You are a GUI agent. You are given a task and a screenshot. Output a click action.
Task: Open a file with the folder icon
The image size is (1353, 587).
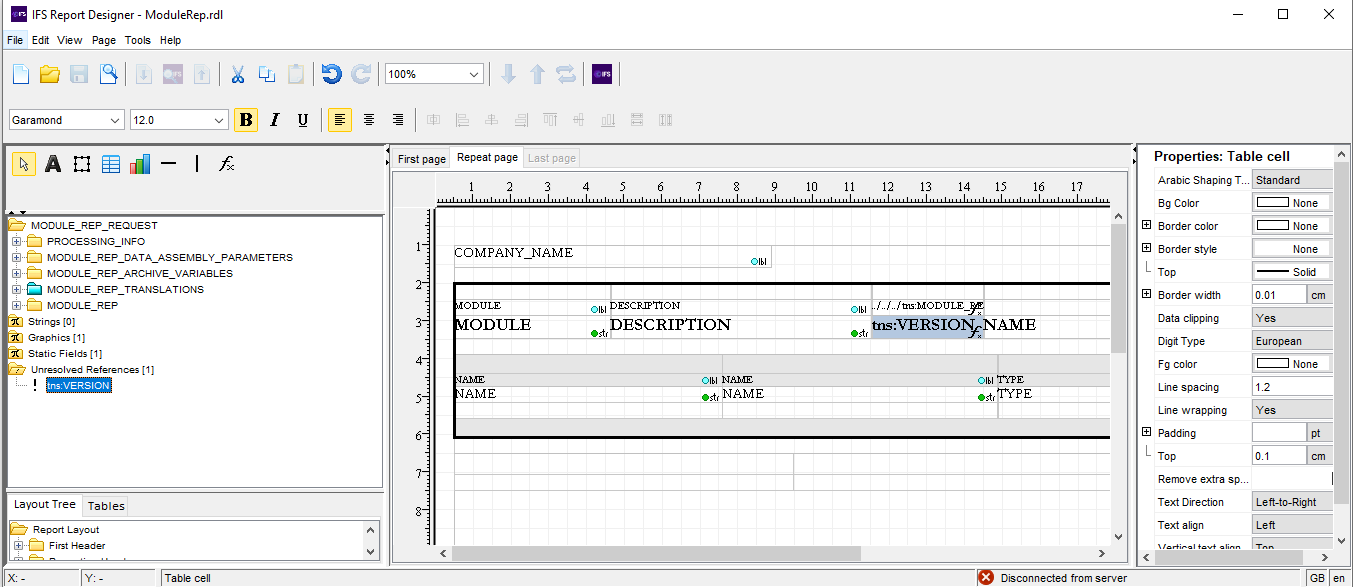[x=50, y=74]
